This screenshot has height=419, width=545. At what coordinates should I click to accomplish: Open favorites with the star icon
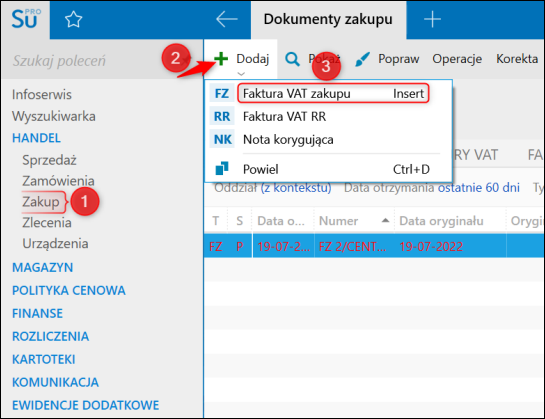coord(73,19)
